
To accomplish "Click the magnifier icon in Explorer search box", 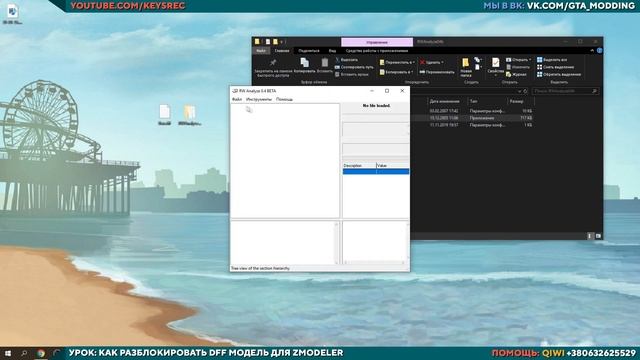I will (594, 91).
